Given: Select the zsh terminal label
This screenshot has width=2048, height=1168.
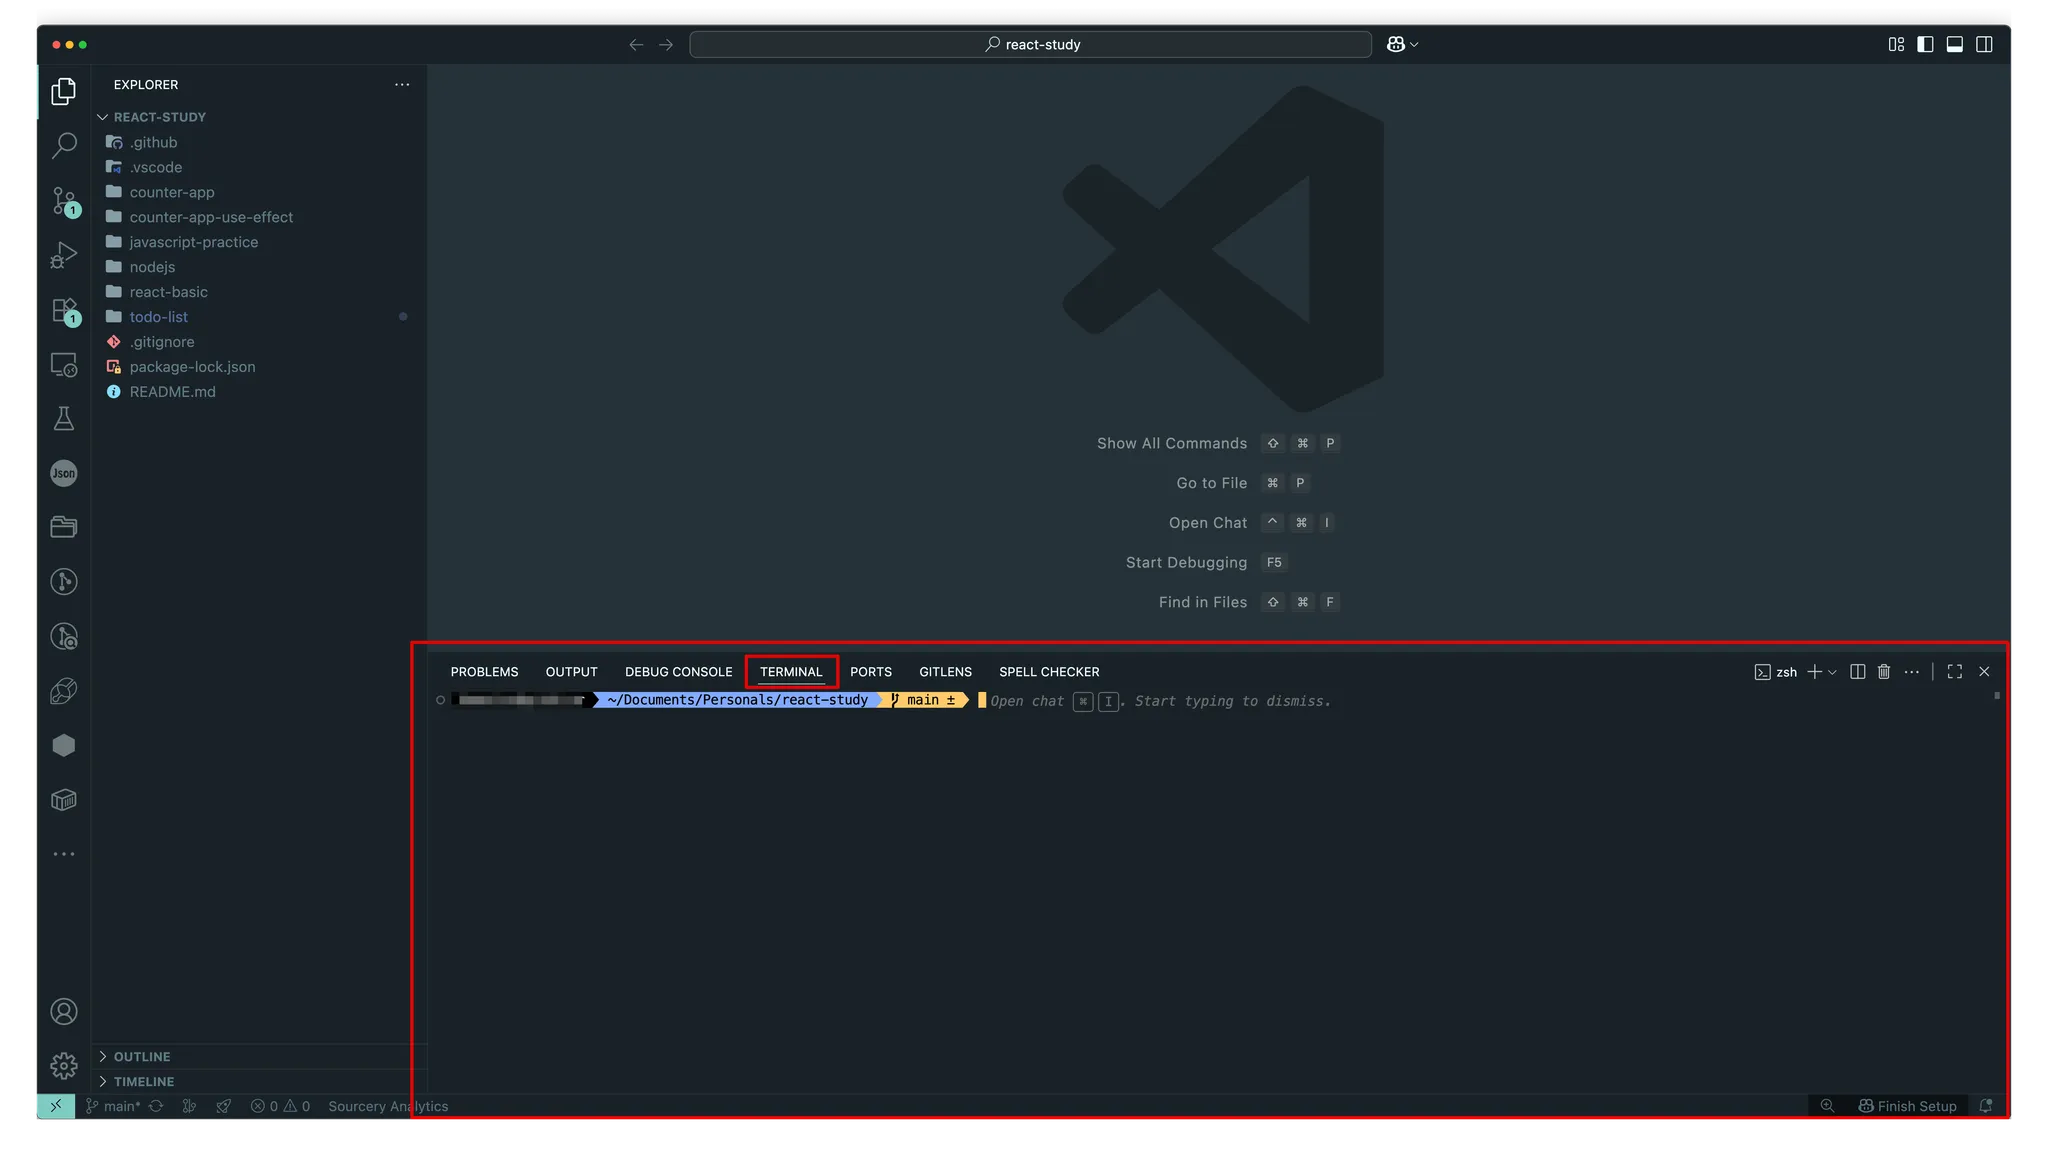Looking at the screenshot, I should 1776,672.
